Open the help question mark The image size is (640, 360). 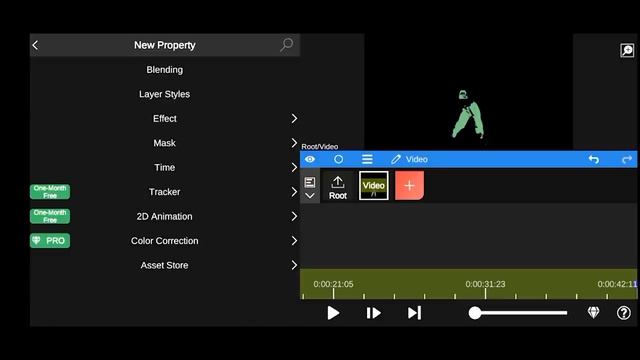coord(624,313)
